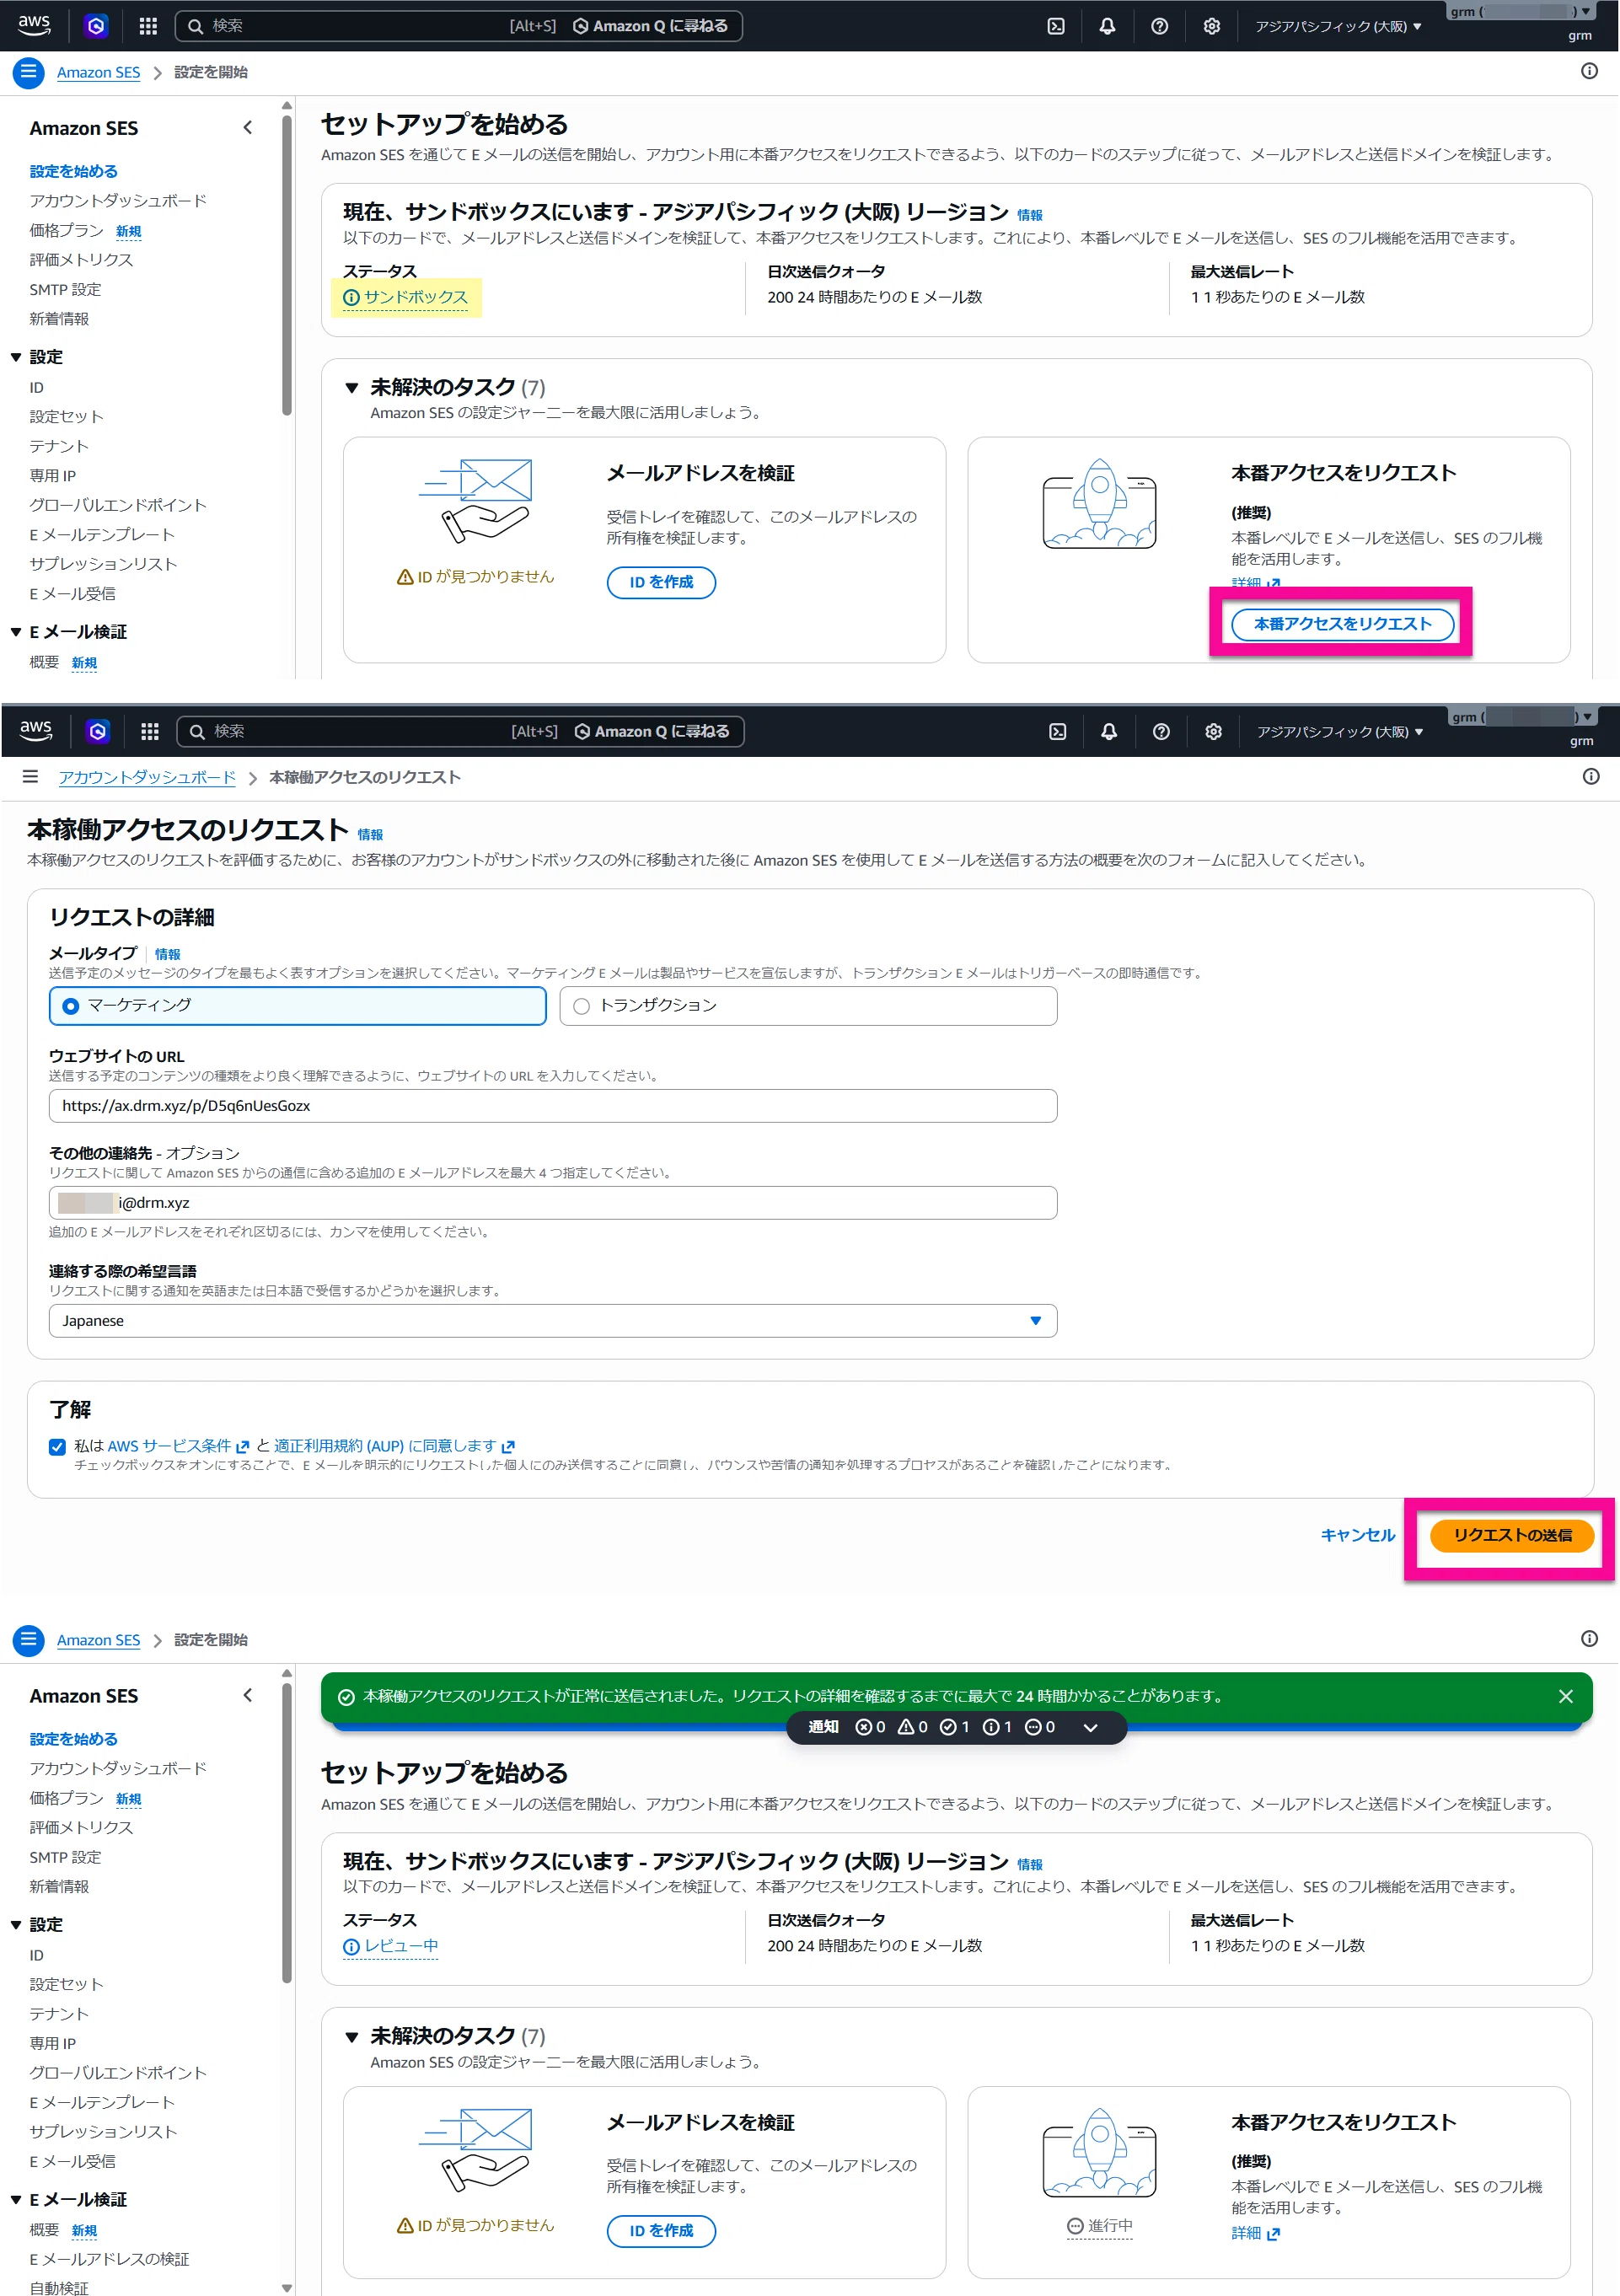1620x2296 pixels.
Task: Click the warning triangle icon in 通知 bar
Action: coord(906,1727)
